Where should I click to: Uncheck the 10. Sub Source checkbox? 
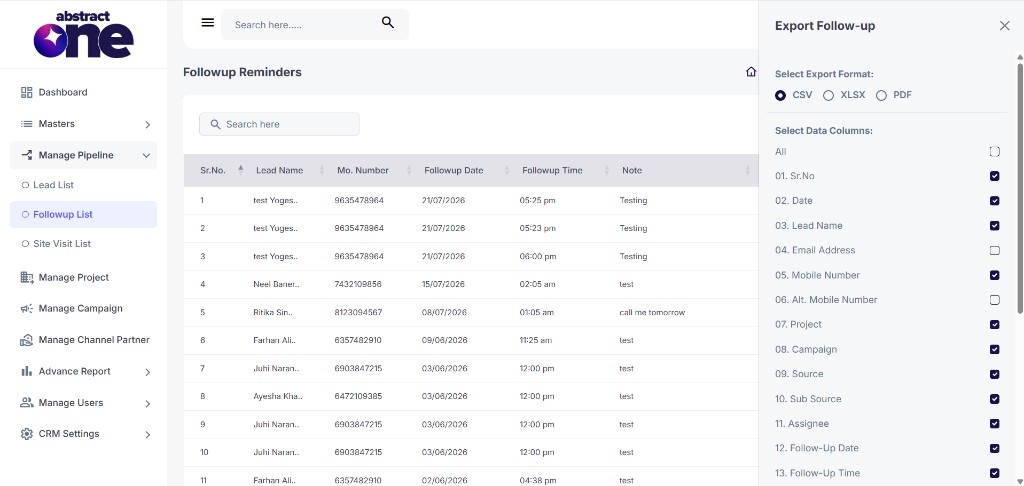(995, 399)
